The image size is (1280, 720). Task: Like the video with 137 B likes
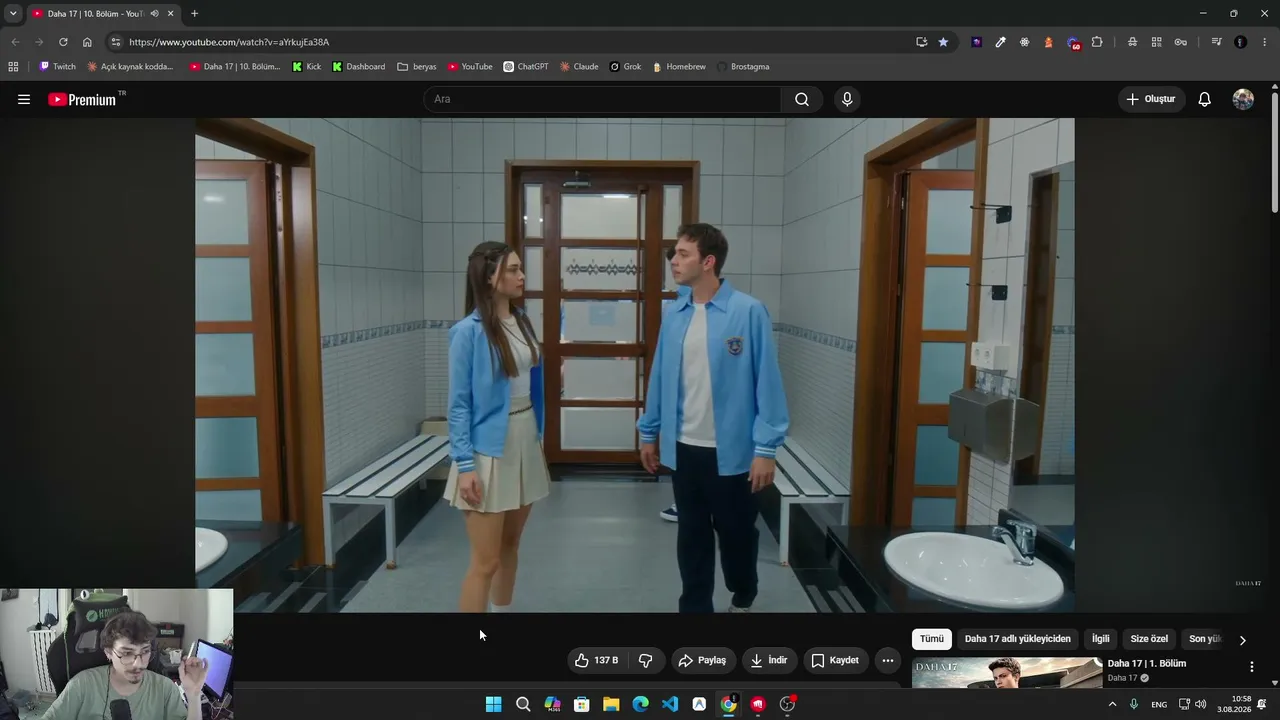click(x=597, y=660)
